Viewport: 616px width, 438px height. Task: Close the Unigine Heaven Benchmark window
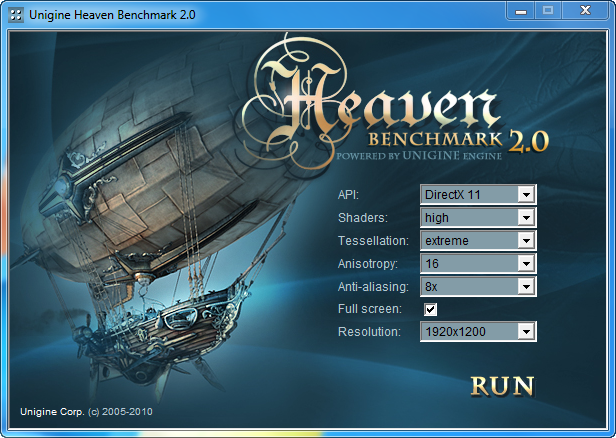tap(585, 11)
